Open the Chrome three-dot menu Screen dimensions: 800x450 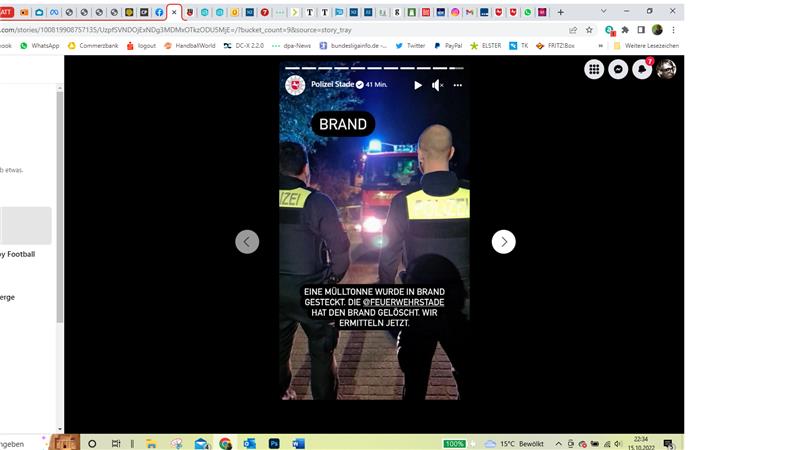[x=673, y=30]
